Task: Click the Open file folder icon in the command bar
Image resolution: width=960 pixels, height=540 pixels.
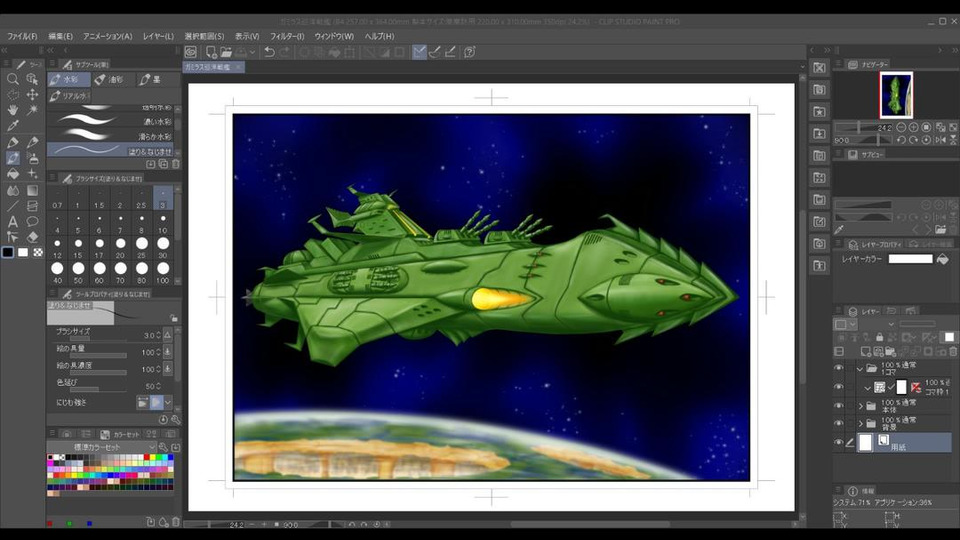Action: click(227, 52)
